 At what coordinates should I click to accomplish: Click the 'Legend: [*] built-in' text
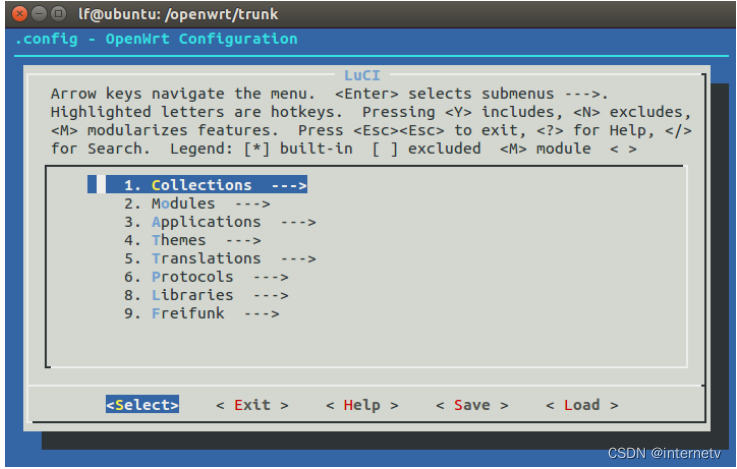(x=261, y=149)
